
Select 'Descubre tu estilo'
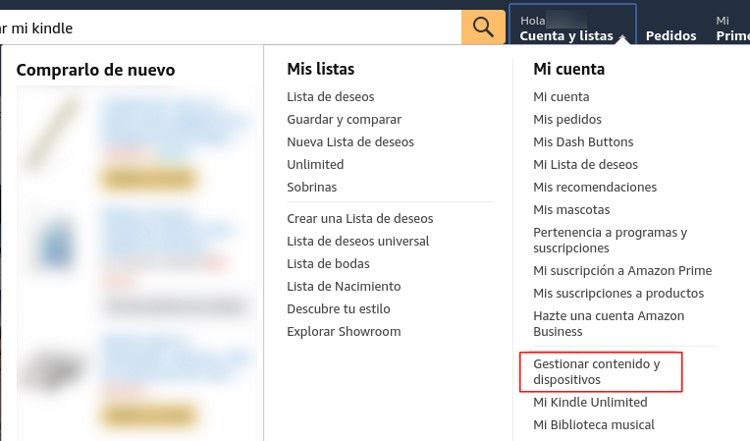pos(338,309)
